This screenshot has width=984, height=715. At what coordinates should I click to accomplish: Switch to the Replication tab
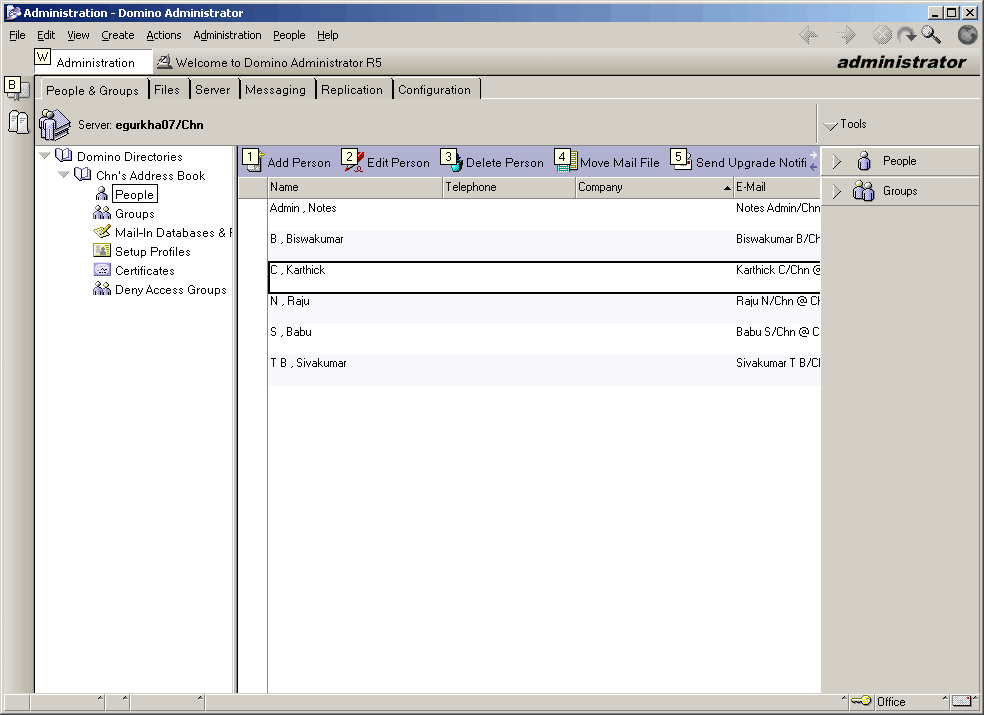click(352, 89)
